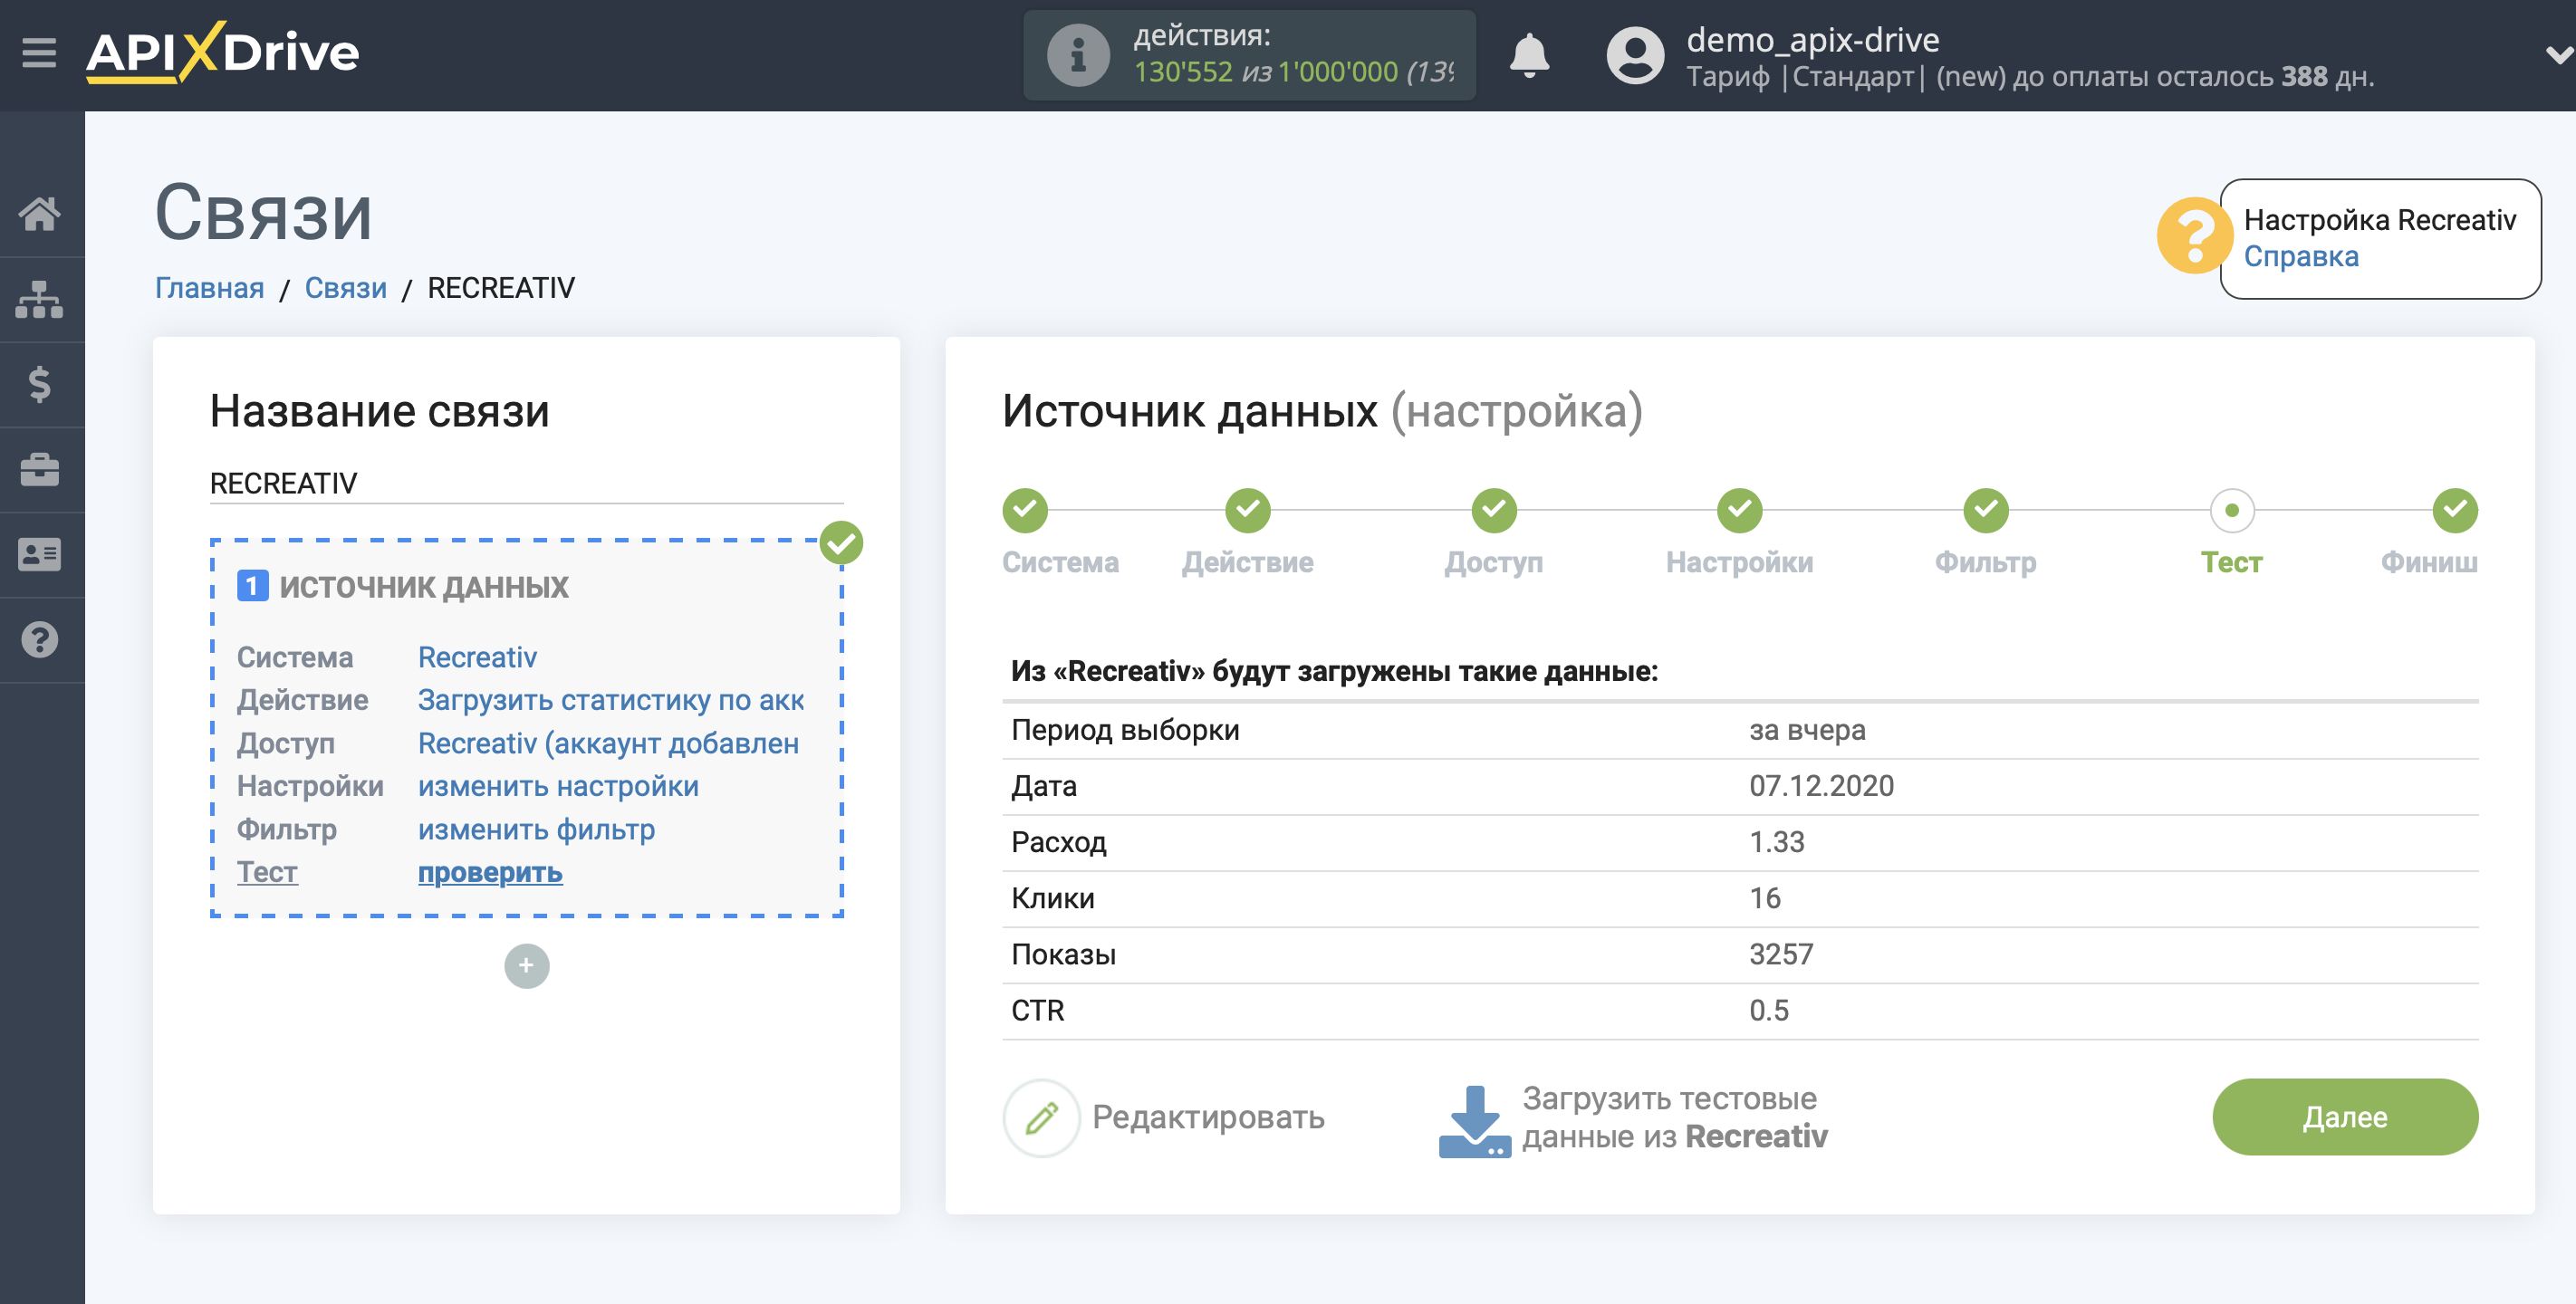Click изменить фильтр link

536,829
